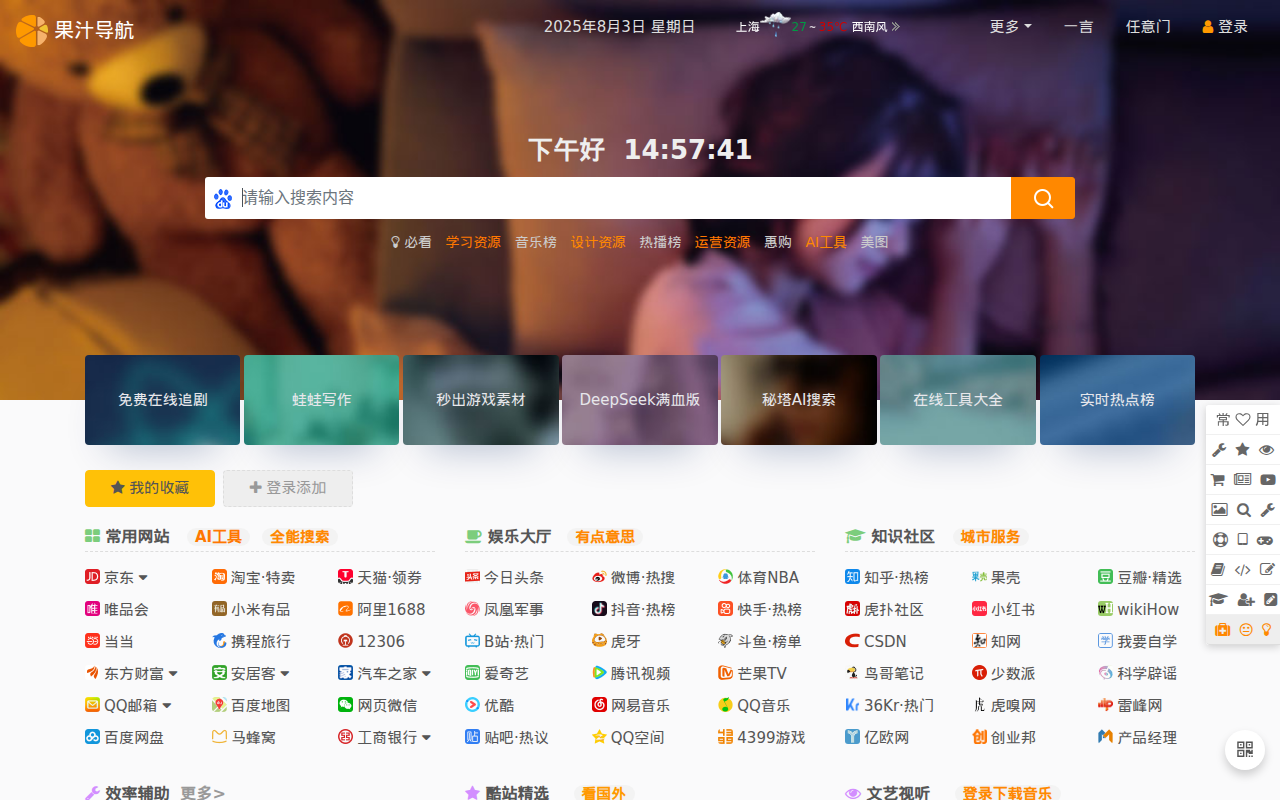Switch to the AI工具 tab beside 常用网站
Screen dimensions: 1280x800
(218, 537)
